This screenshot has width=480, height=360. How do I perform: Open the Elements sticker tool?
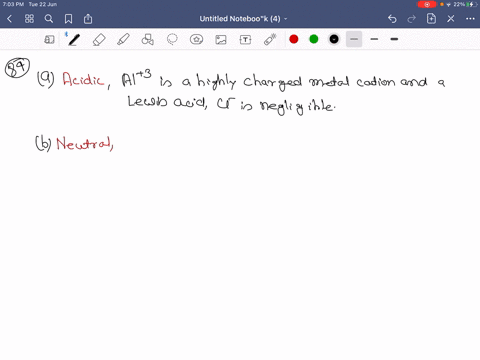(x=196, y=40)
